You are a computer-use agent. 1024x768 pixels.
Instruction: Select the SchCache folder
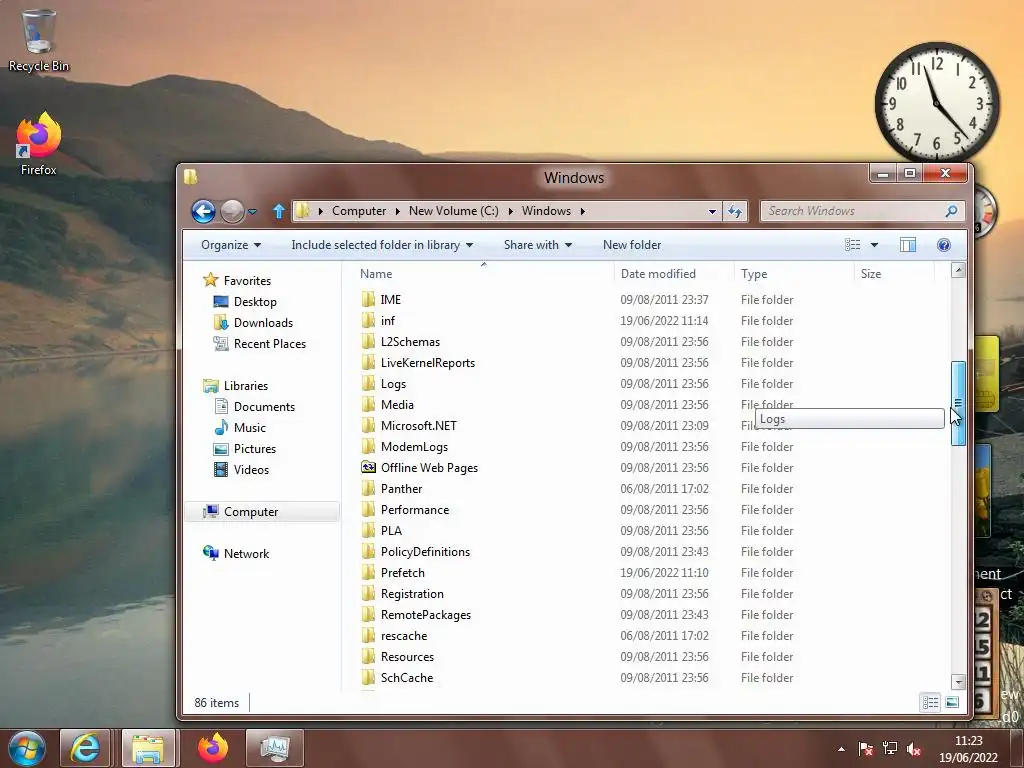tap(406, 678)
